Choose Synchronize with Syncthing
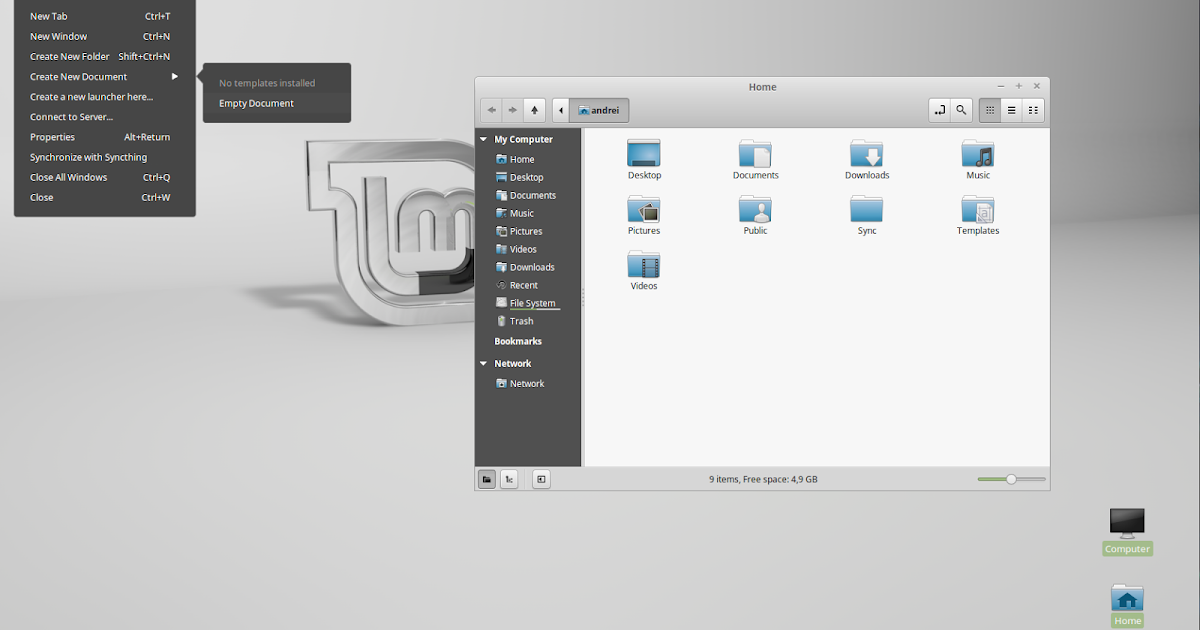1200x630 pixels. tap(104, 157)
